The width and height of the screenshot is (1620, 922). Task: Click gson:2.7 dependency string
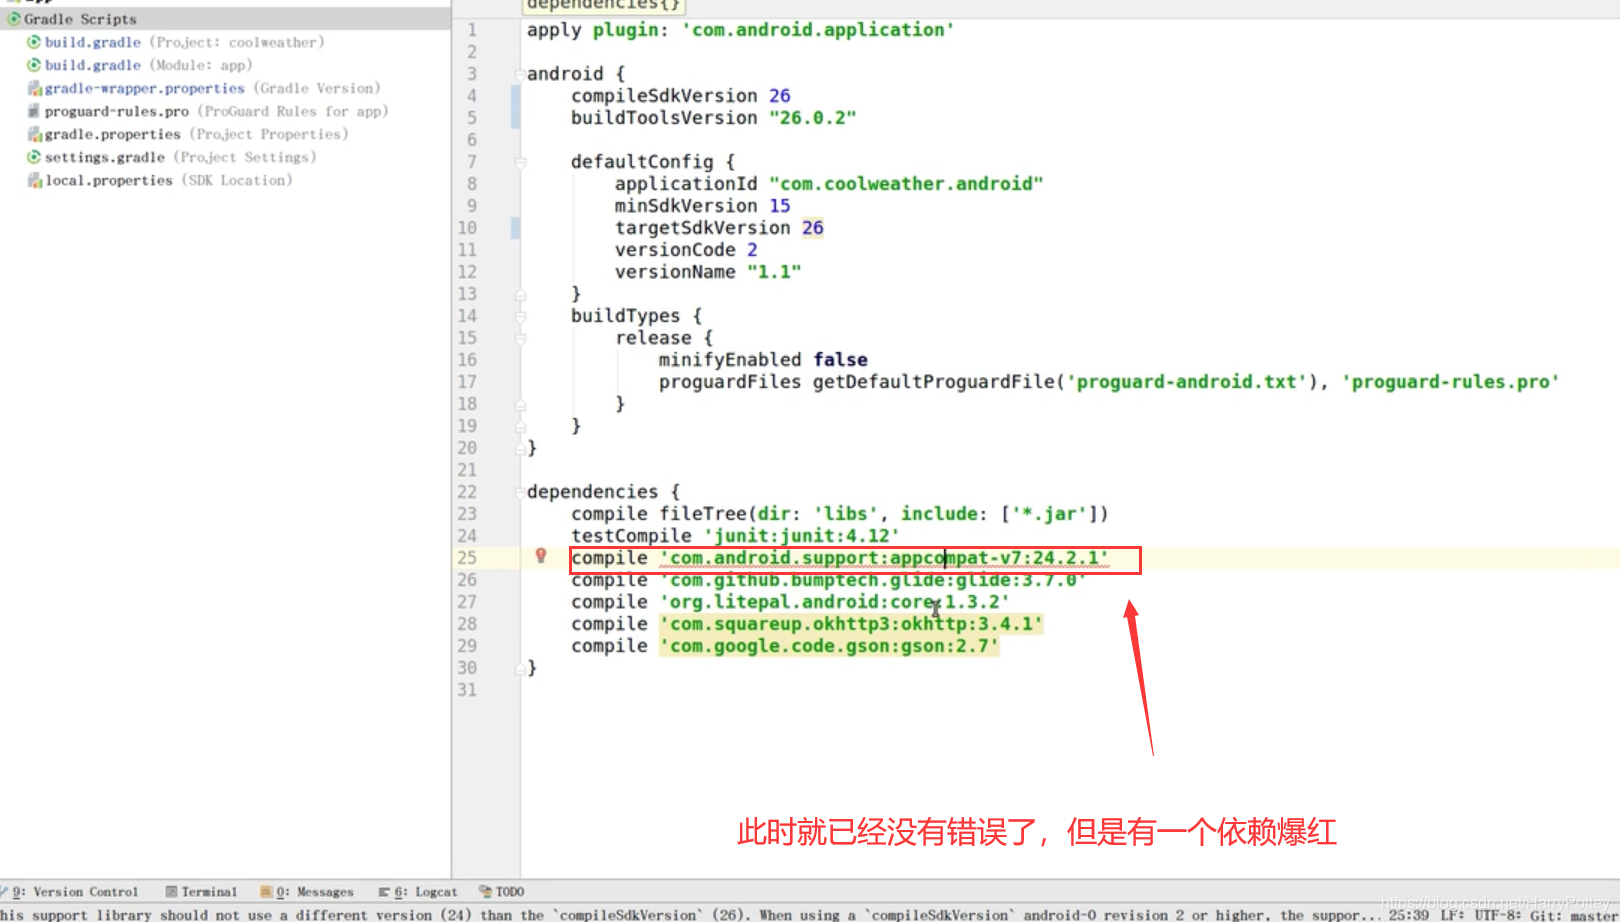[x=829, y=646]
